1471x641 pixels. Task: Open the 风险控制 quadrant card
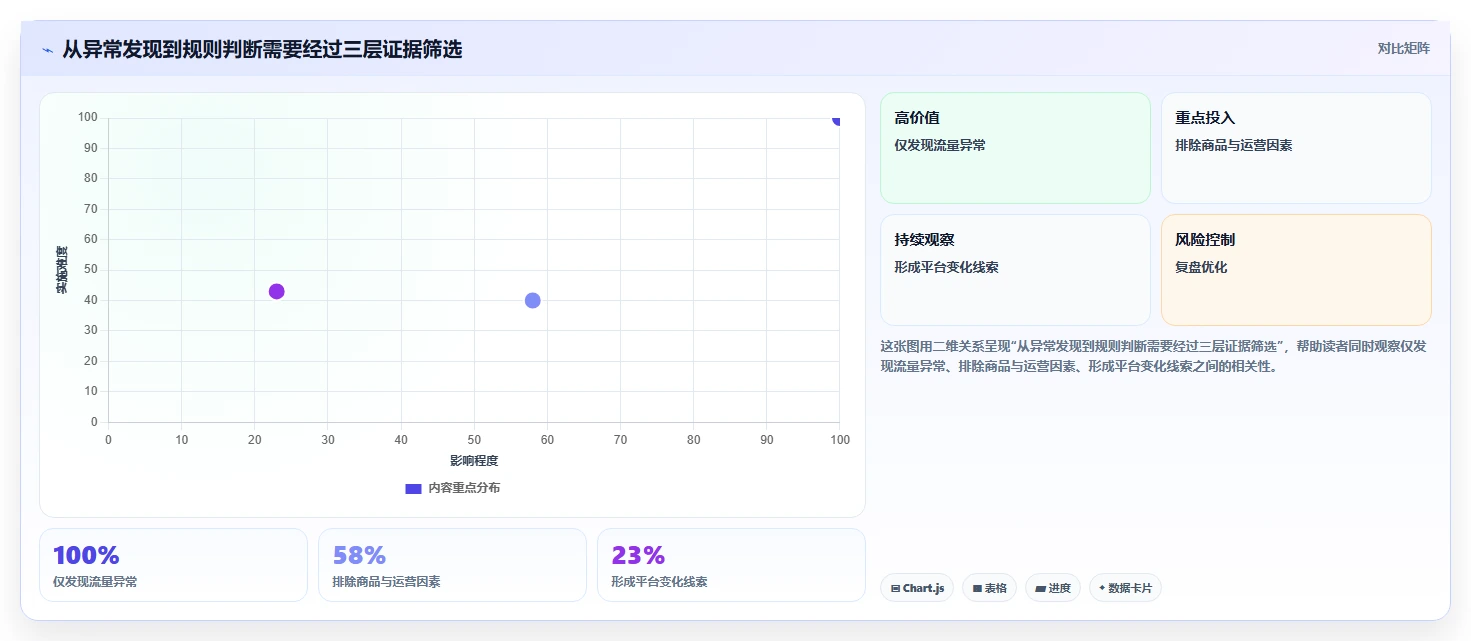[1296, 270]
